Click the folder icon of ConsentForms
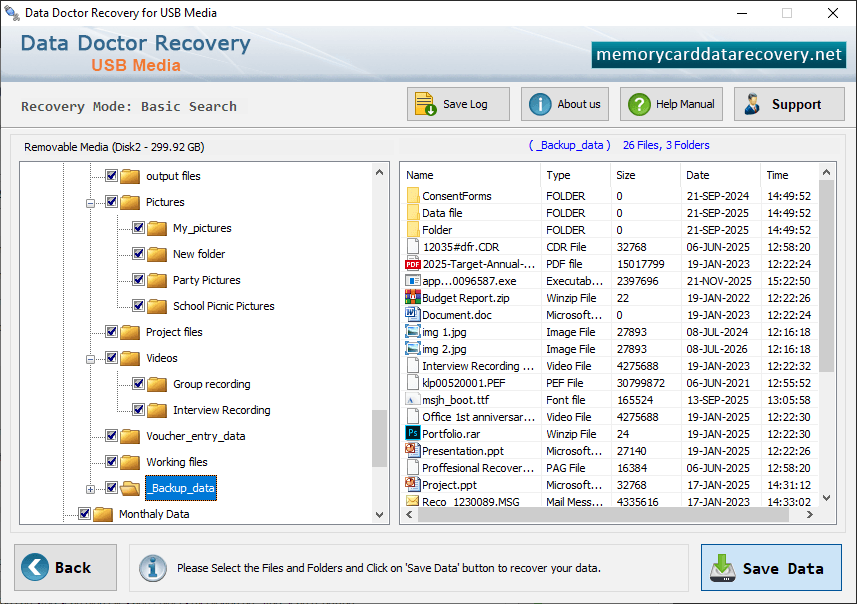The width and height of the screenshot is (857, 604). point(413,195)
